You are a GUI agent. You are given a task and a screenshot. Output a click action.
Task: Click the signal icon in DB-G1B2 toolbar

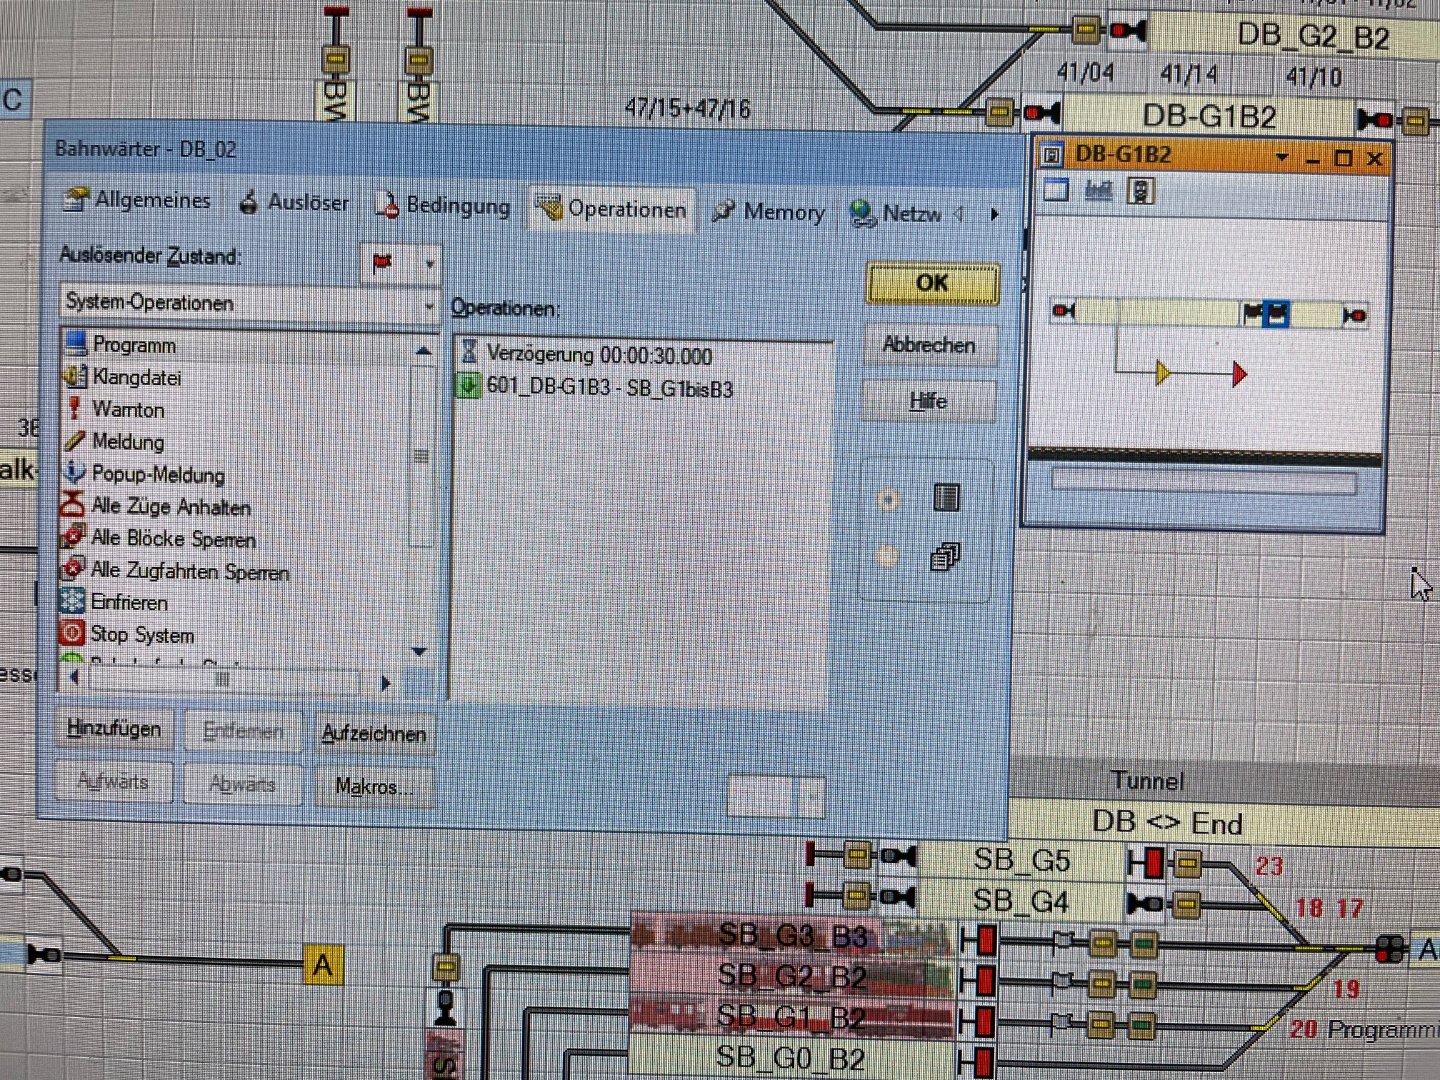click(1140, 191)
